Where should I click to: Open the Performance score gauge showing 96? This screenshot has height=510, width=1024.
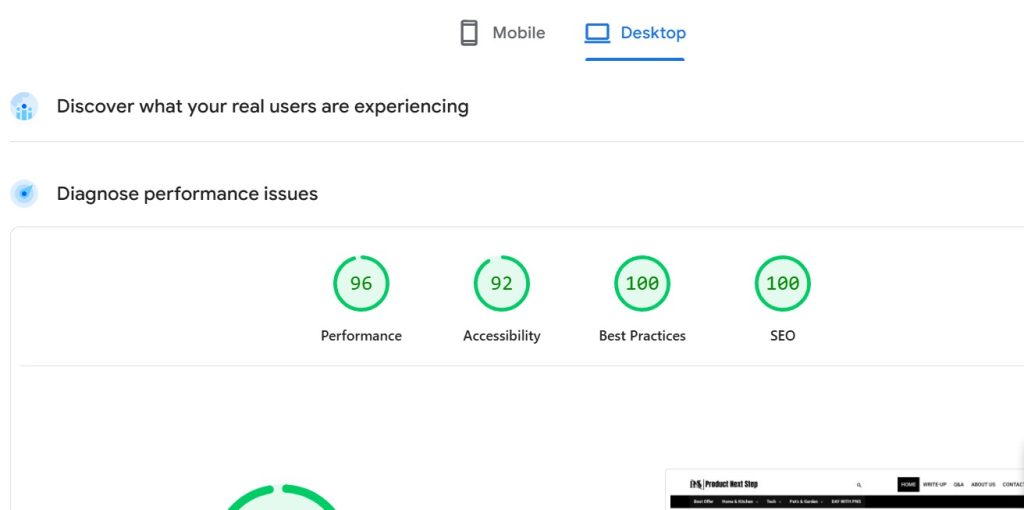[361, 283]
